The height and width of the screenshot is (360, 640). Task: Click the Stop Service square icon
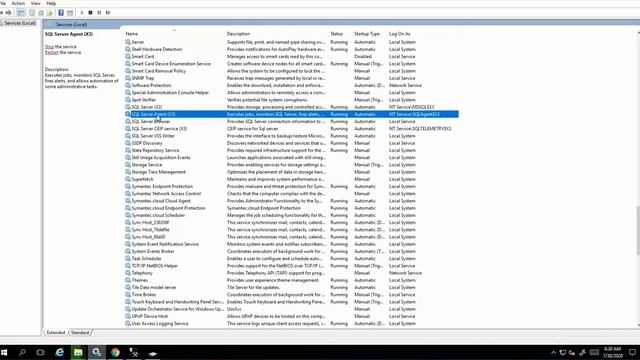tap(91, 13)
